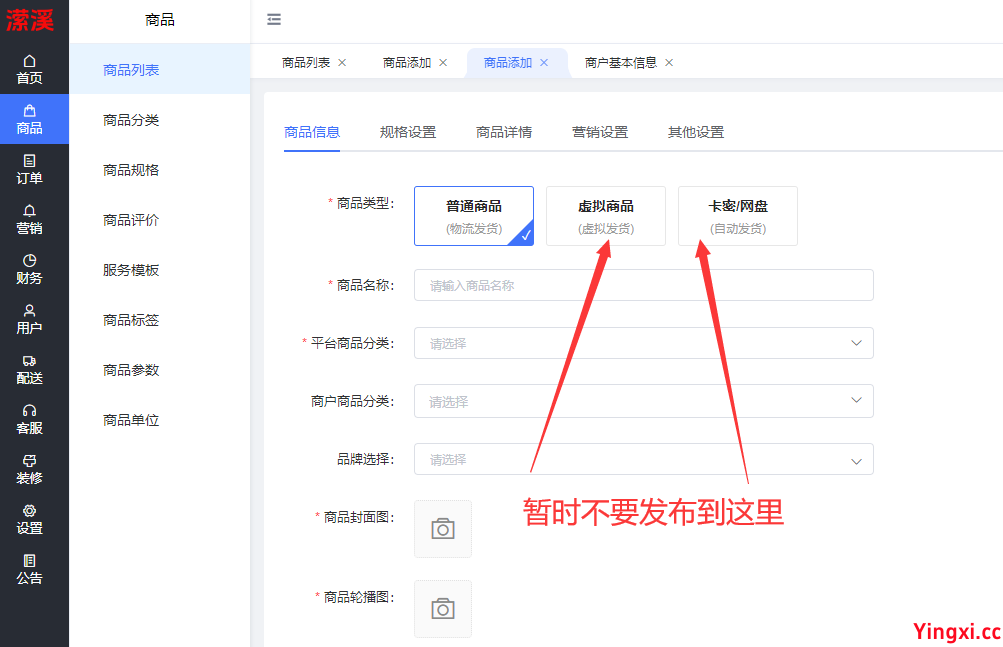This screenshot has height=647, width=1003.
Task: Upload a cover image via the camera icon
Action: click(442, 528)
